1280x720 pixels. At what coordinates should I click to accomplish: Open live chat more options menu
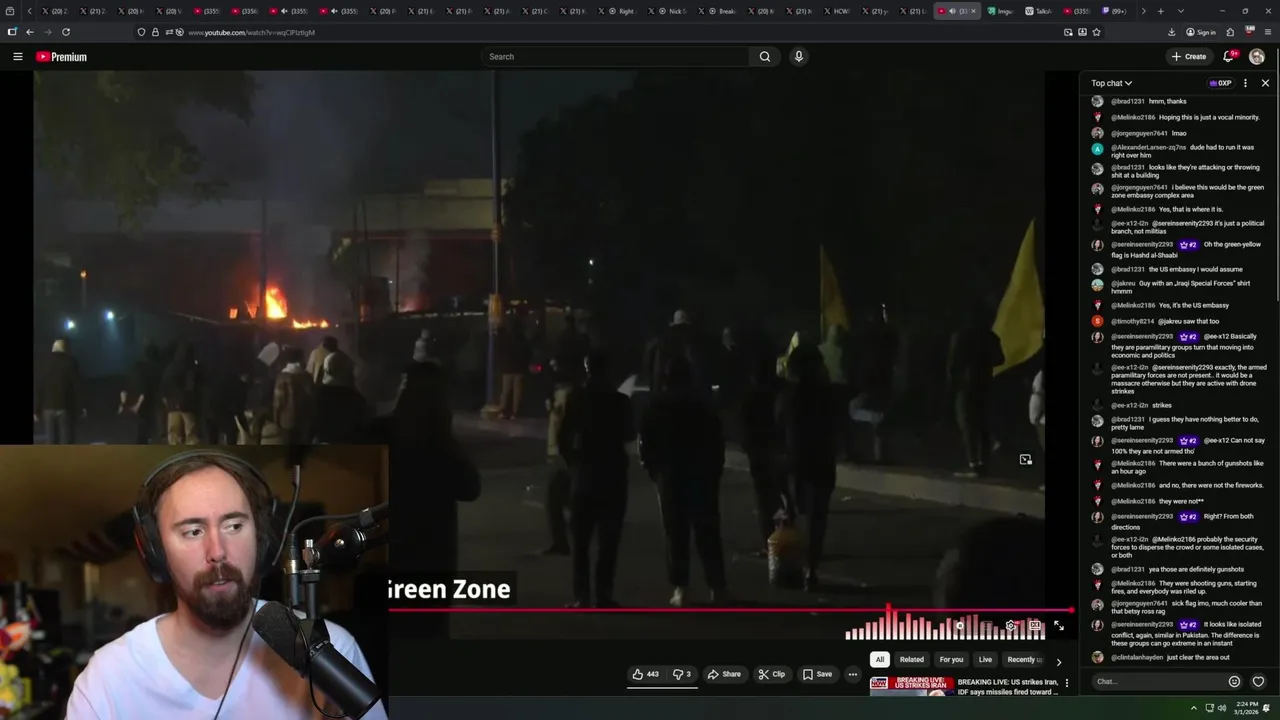pos(1245,83)
